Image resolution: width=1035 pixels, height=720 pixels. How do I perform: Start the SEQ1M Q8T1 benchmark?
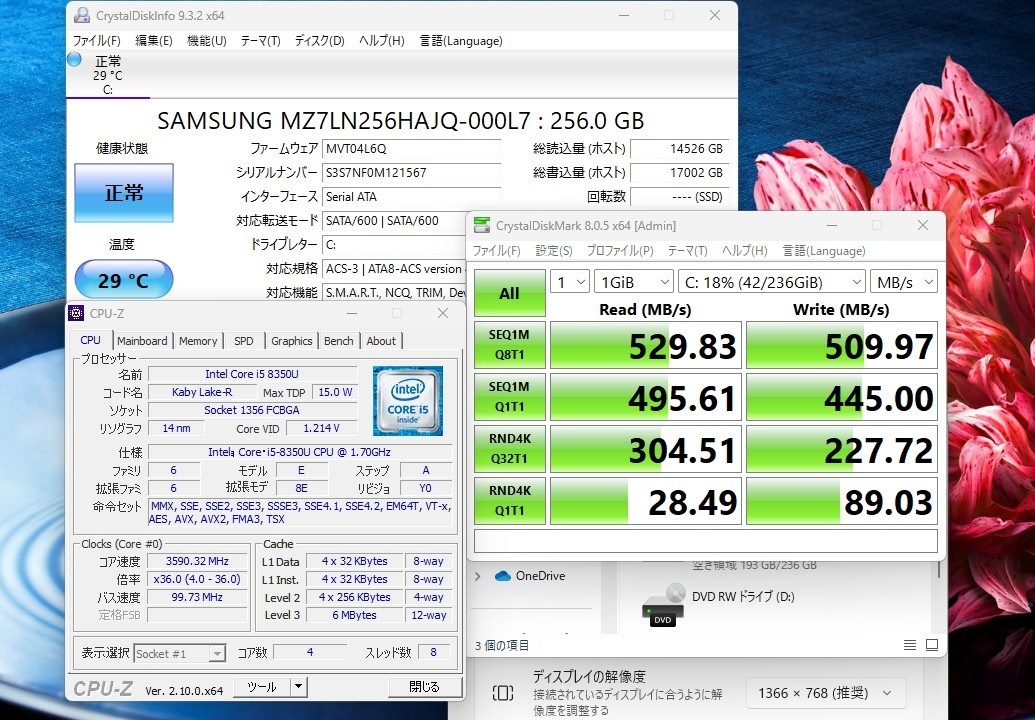click(x=510, y=344)
